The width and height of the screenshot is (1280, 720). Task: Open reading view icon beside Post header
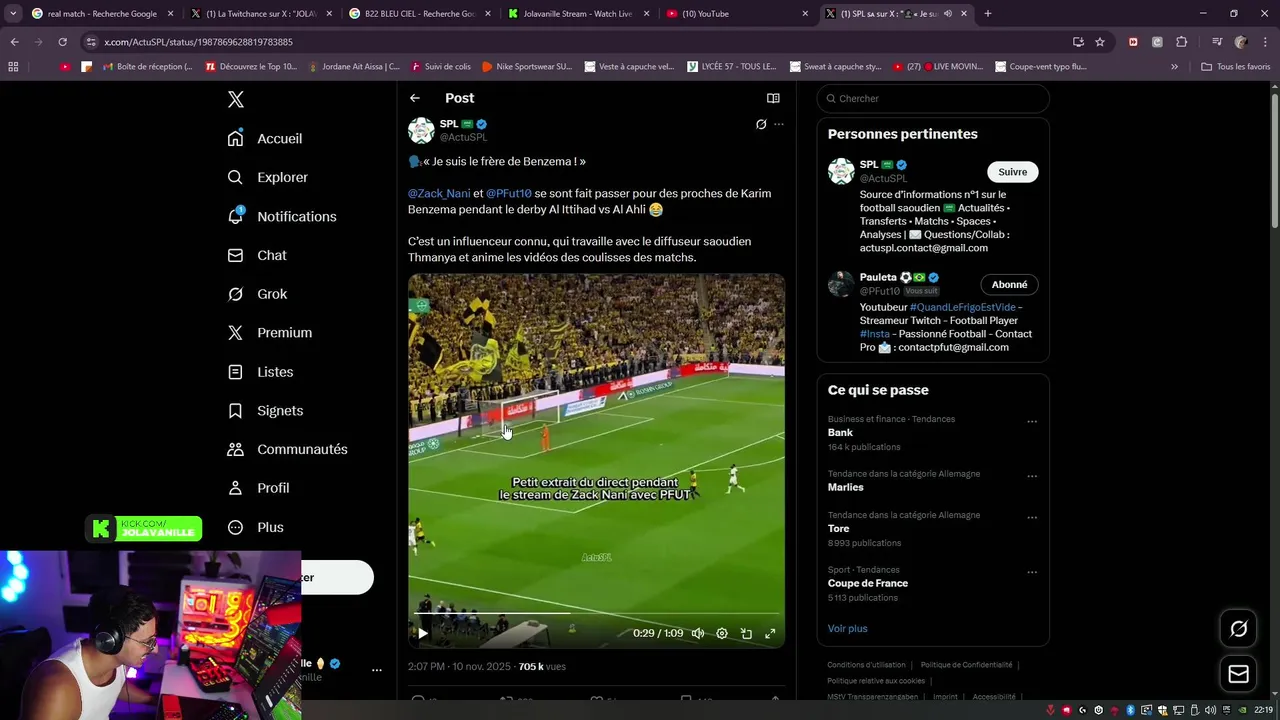[773, 98]
